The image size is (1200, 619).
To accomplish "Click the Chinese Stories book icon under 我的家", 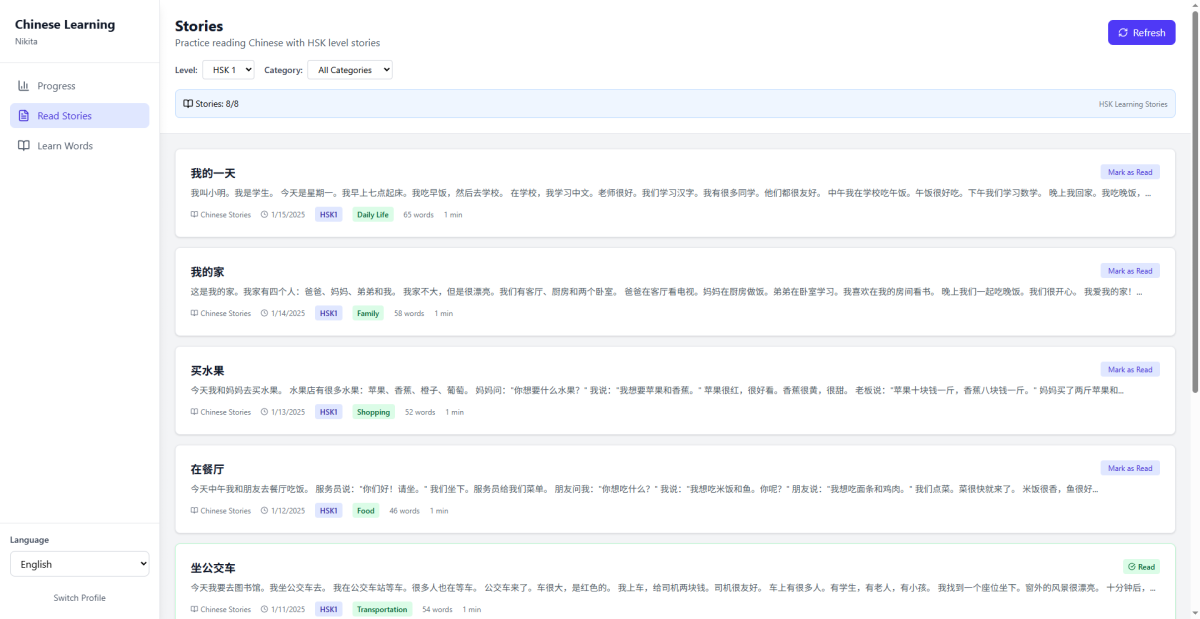I will click(x=195, y=313).
